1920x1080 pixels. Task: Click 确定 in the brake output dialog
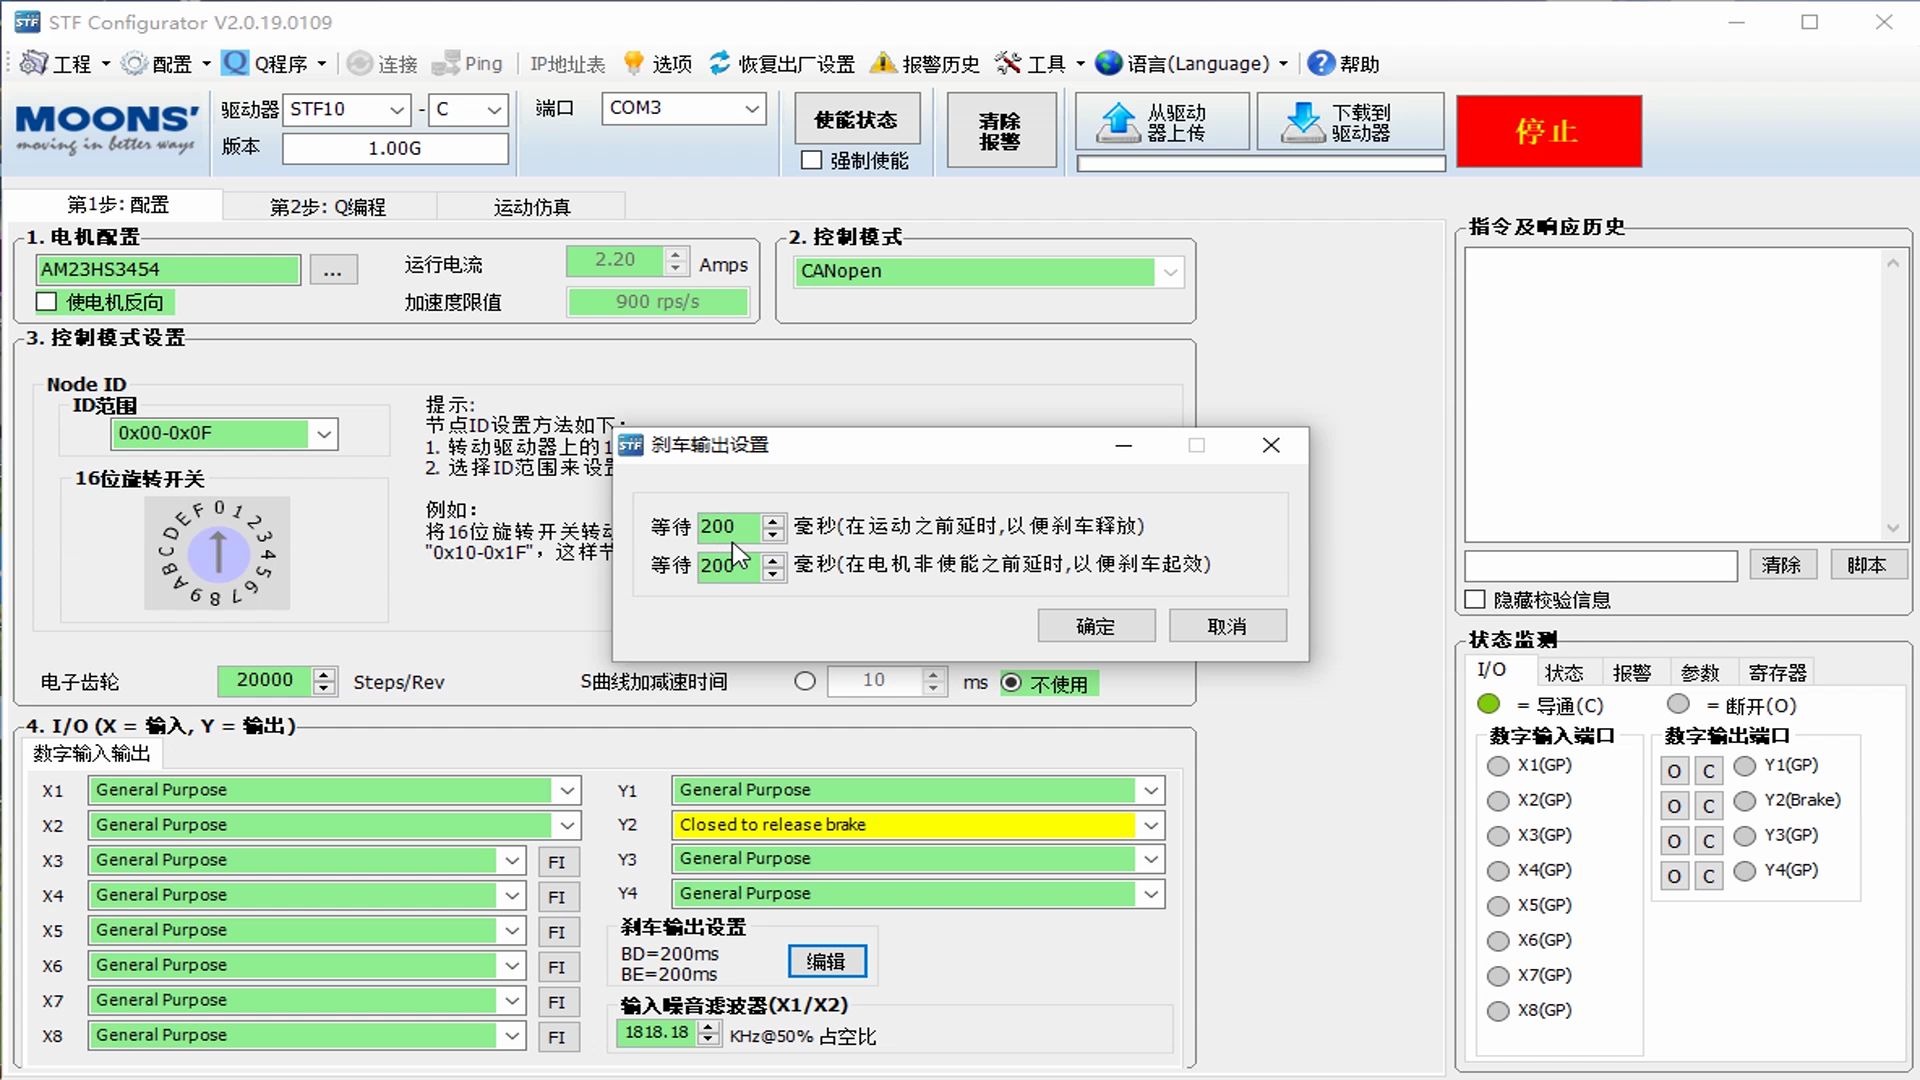1095,625
